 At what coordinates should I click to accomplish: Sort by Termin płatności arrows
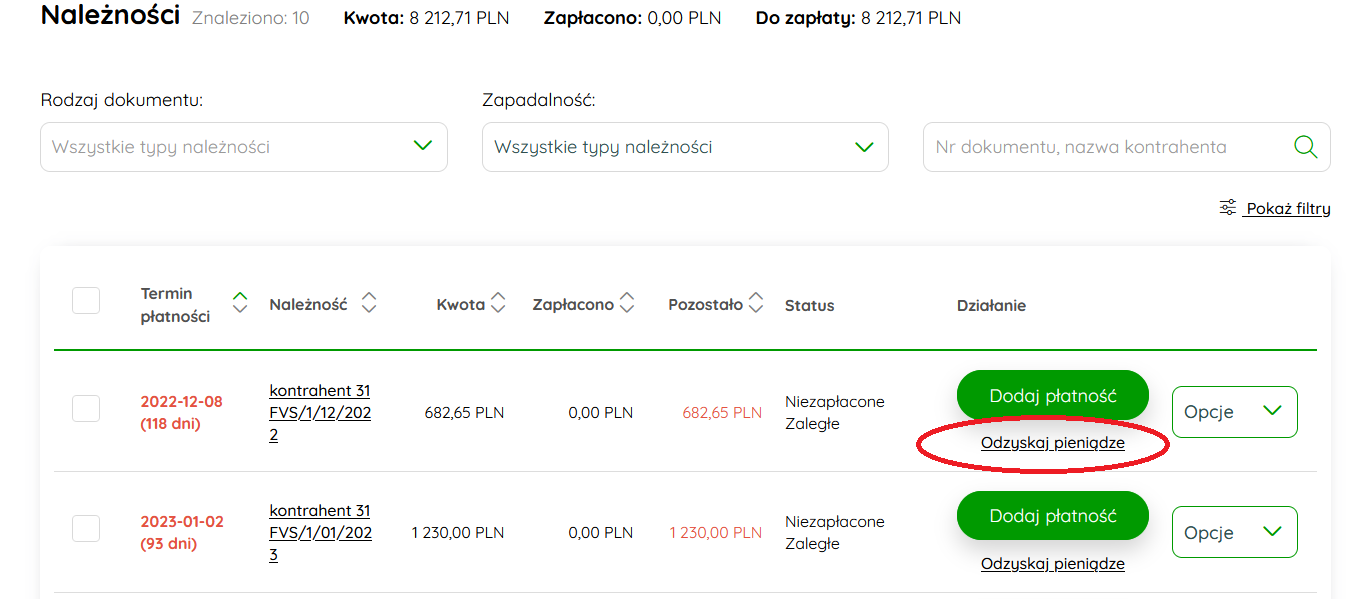[x=239, y=303]
